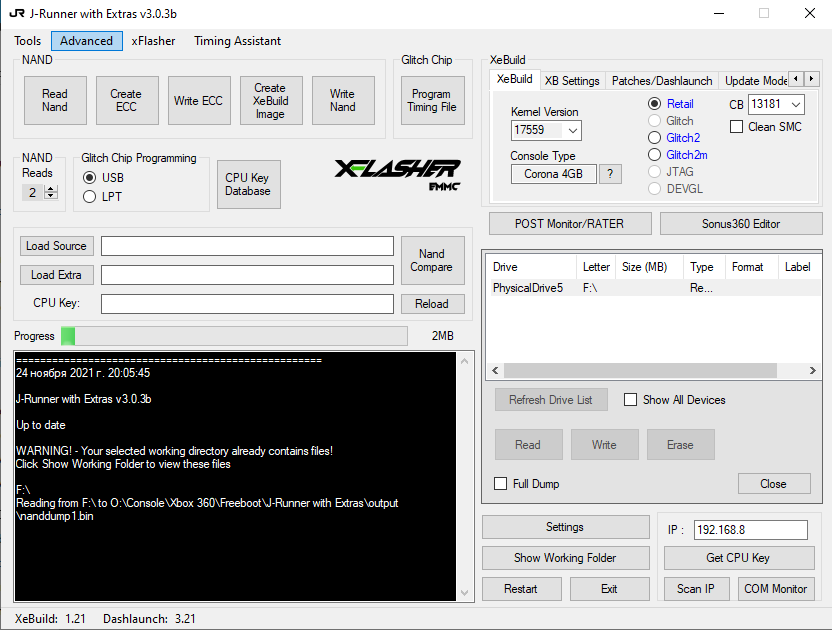Click the CPU Key input field
Screen dimensions: 832x630
(x=247, y=304)
